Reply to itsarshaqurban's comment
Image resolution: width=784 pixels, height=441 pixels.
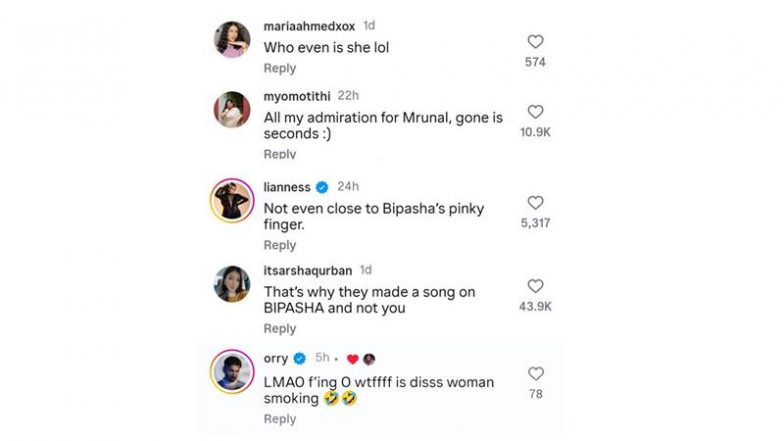280,329
